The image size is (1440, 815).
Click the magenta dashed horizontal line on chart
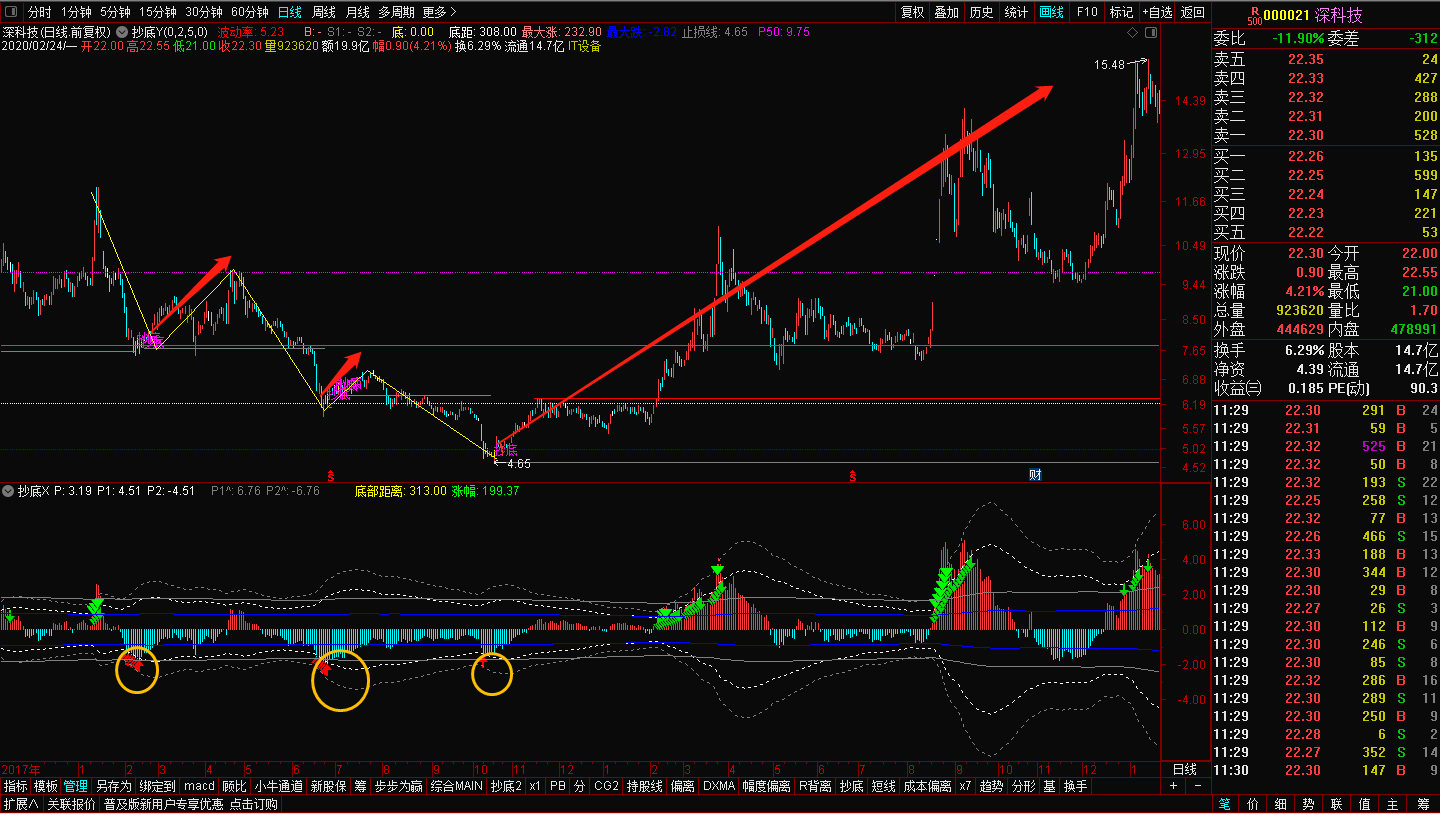click(600, 272)
